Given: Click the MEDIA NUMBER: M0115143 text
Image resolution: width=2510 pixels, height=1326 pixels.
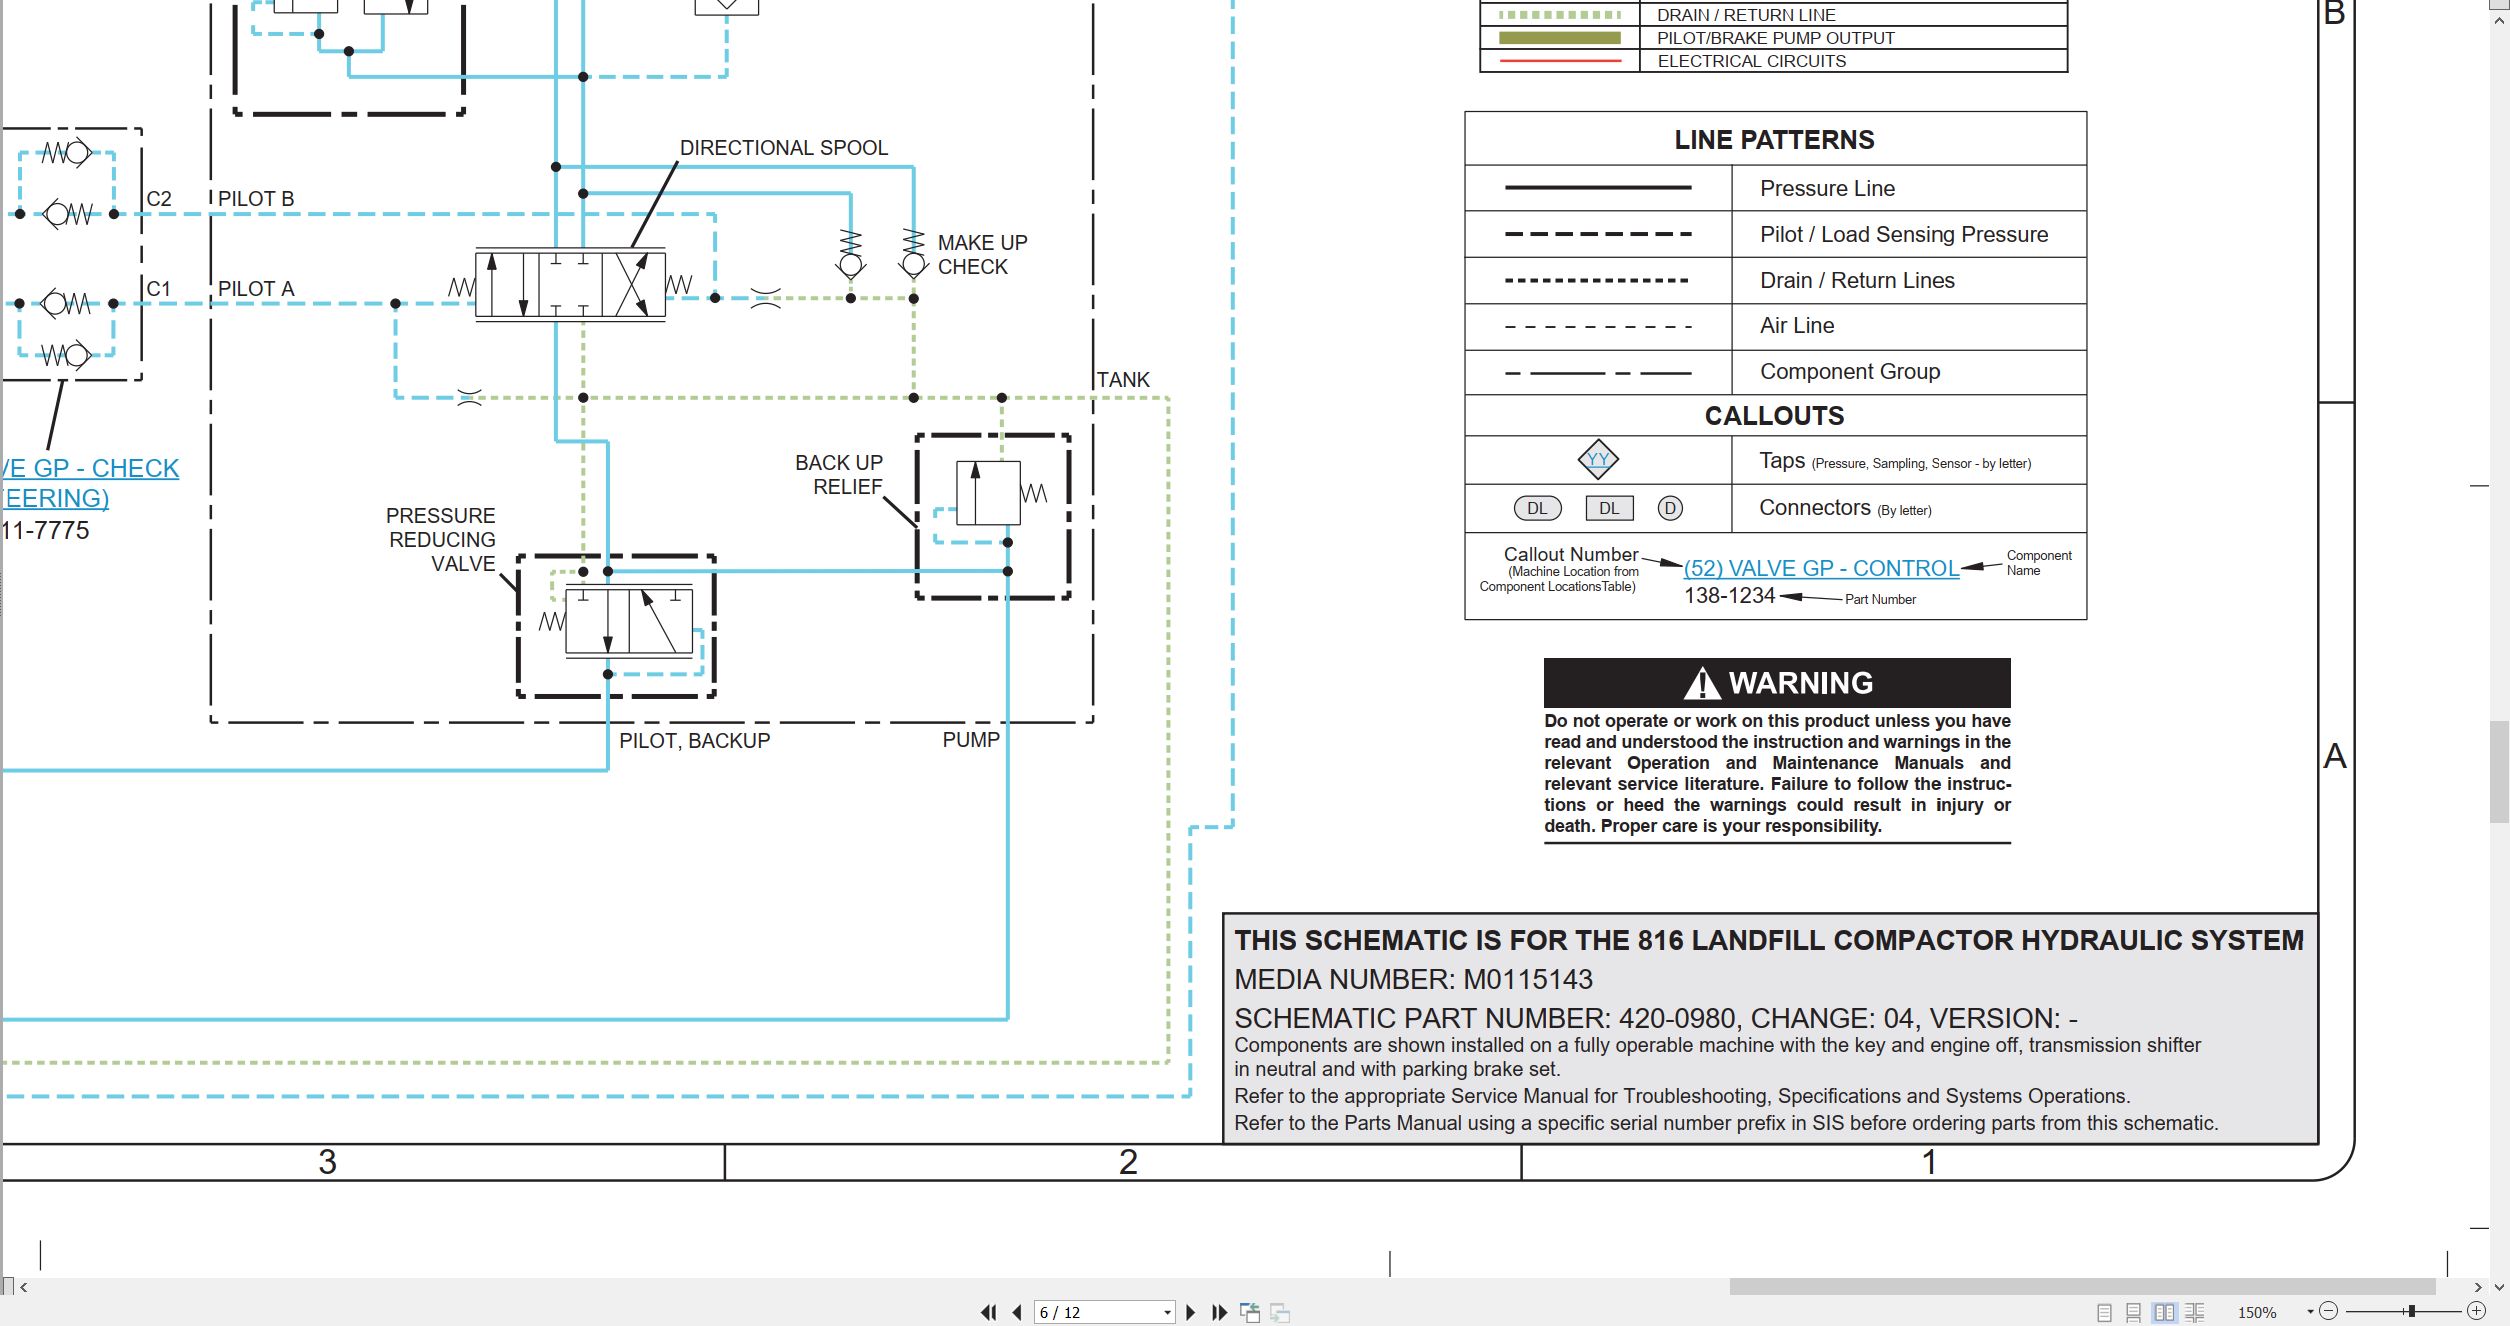Looking at the screenshot, I should pos(1413,979).
